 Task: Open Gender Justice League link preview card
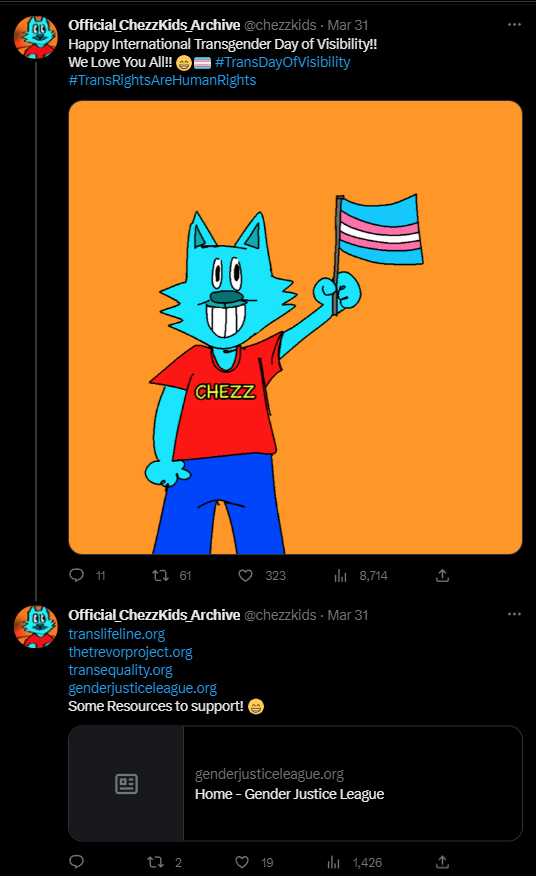[x=295, y=783]
